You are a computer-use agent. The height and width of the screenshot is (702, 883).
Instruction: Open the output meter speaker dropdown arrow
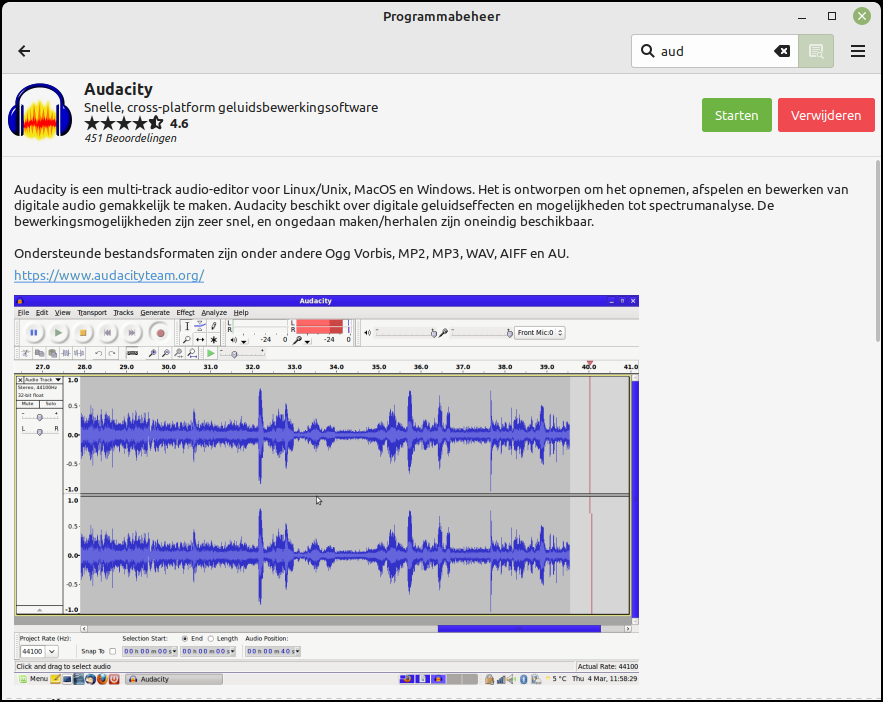[244, 341]
